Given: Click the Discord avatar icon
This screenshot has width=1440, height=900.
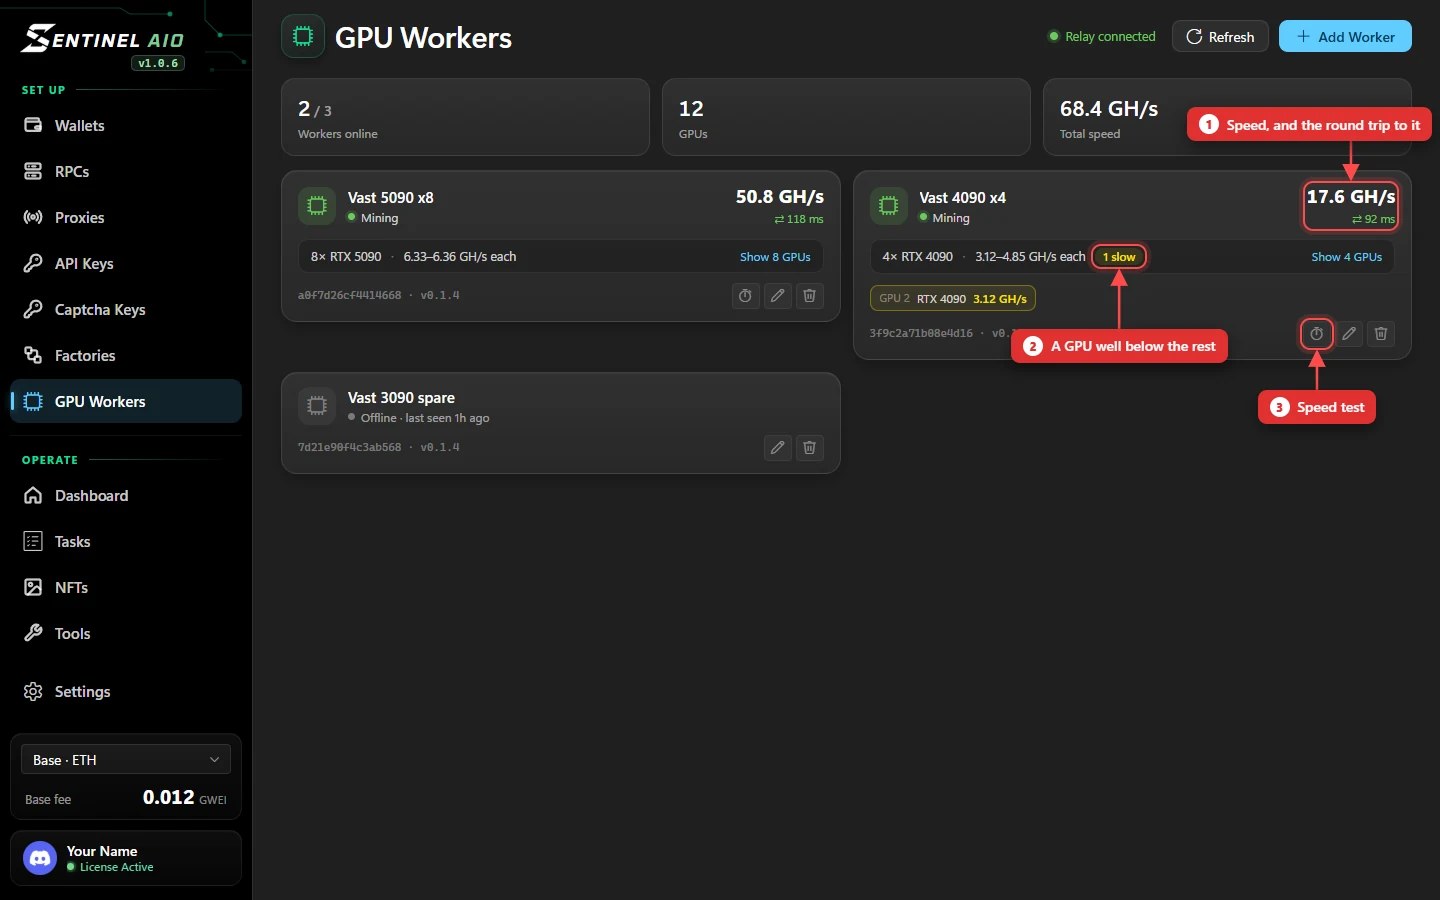Looking at the screenshot, I should [x=40, y=858].
